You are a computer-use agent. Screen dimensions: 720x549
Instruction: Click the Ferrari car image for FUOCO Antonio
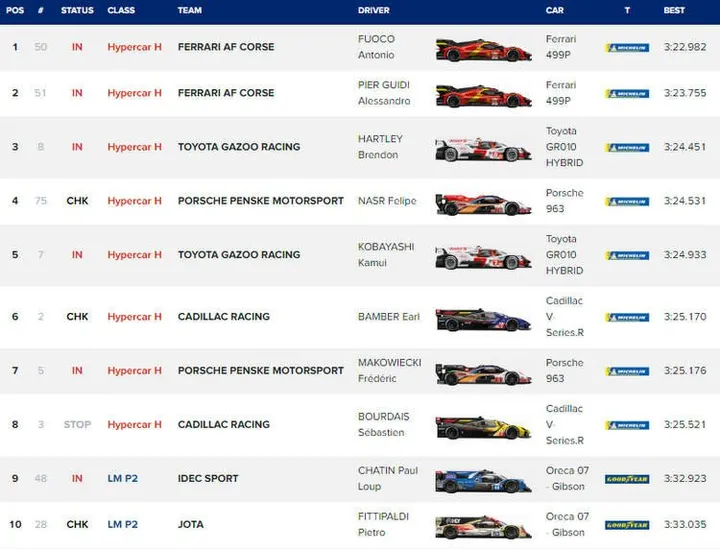tap(484, 49)
